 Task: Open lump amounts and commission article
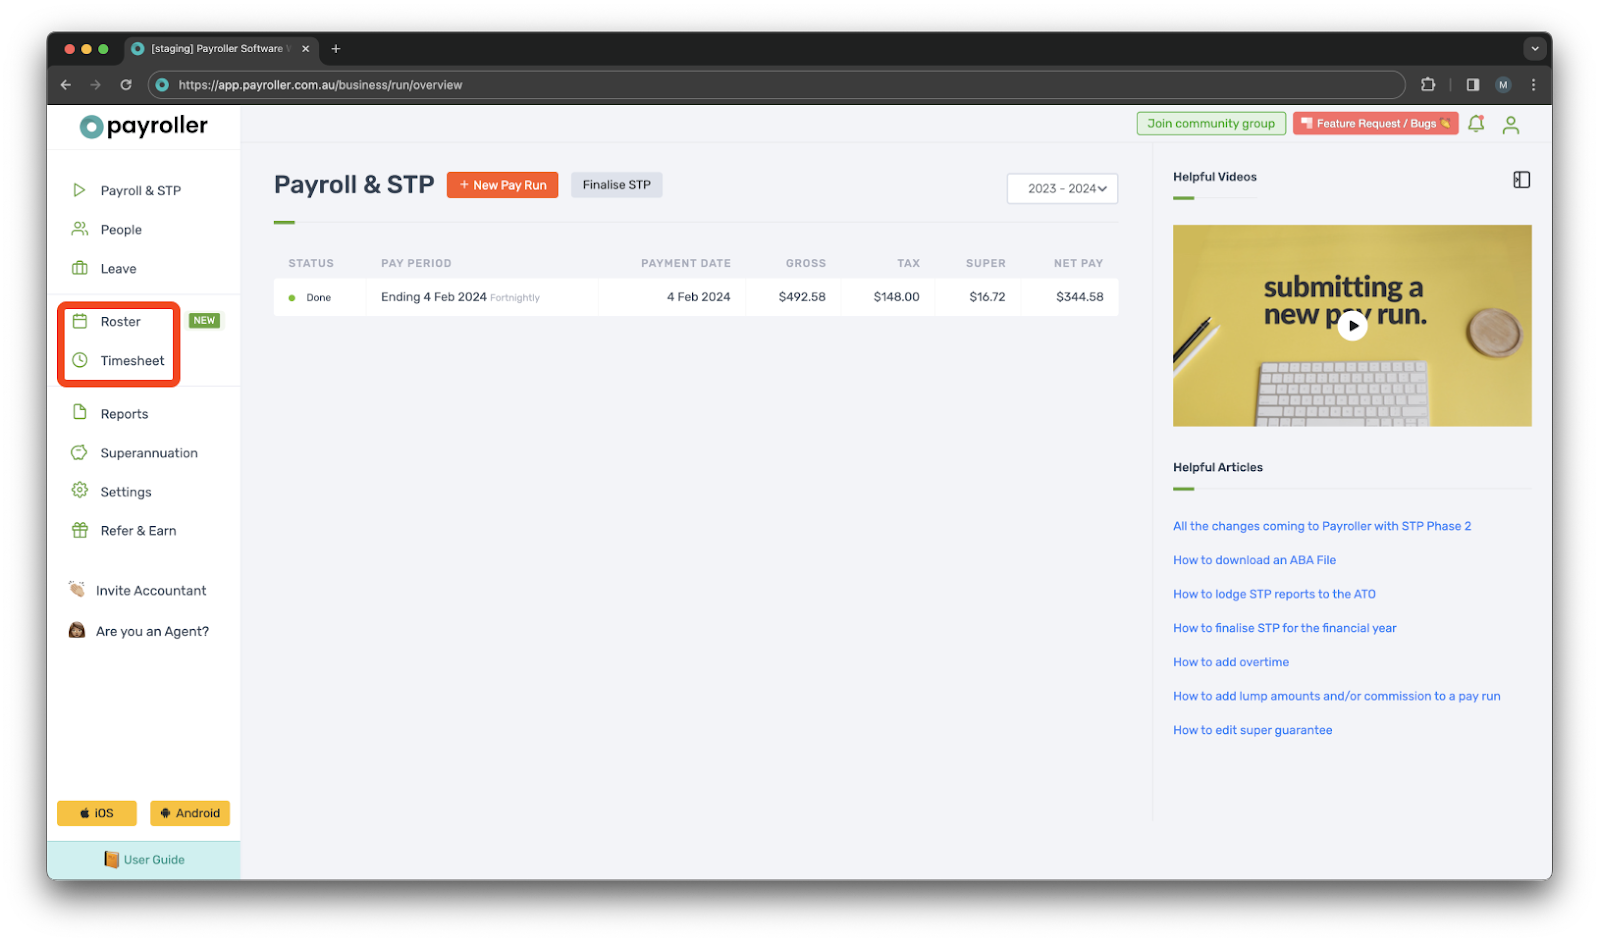pos(1336,696)
